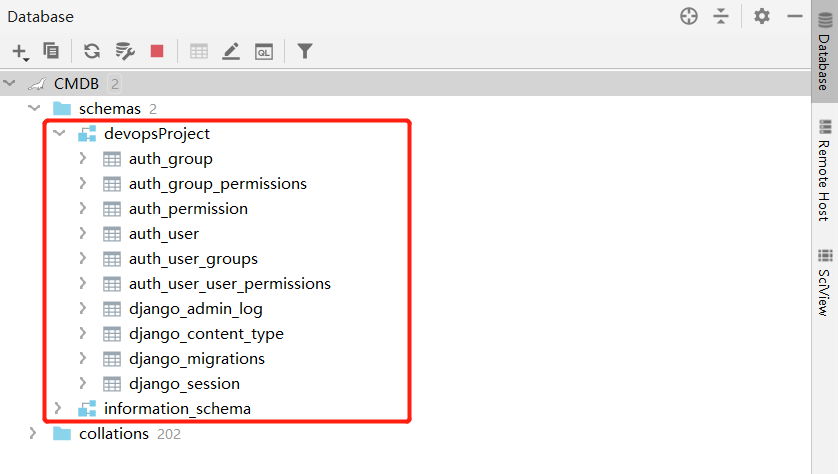Collapse the CMDB data source
This screenshot has height=474, width=838.
(x=10, y=83)
